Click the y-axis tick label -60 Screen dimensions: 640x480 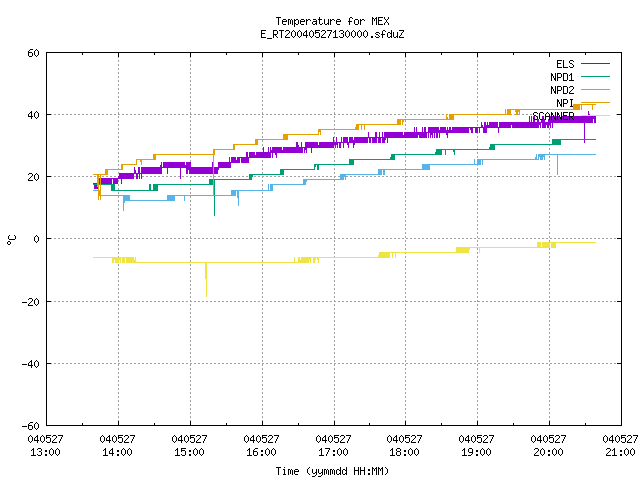pos(31,426)
